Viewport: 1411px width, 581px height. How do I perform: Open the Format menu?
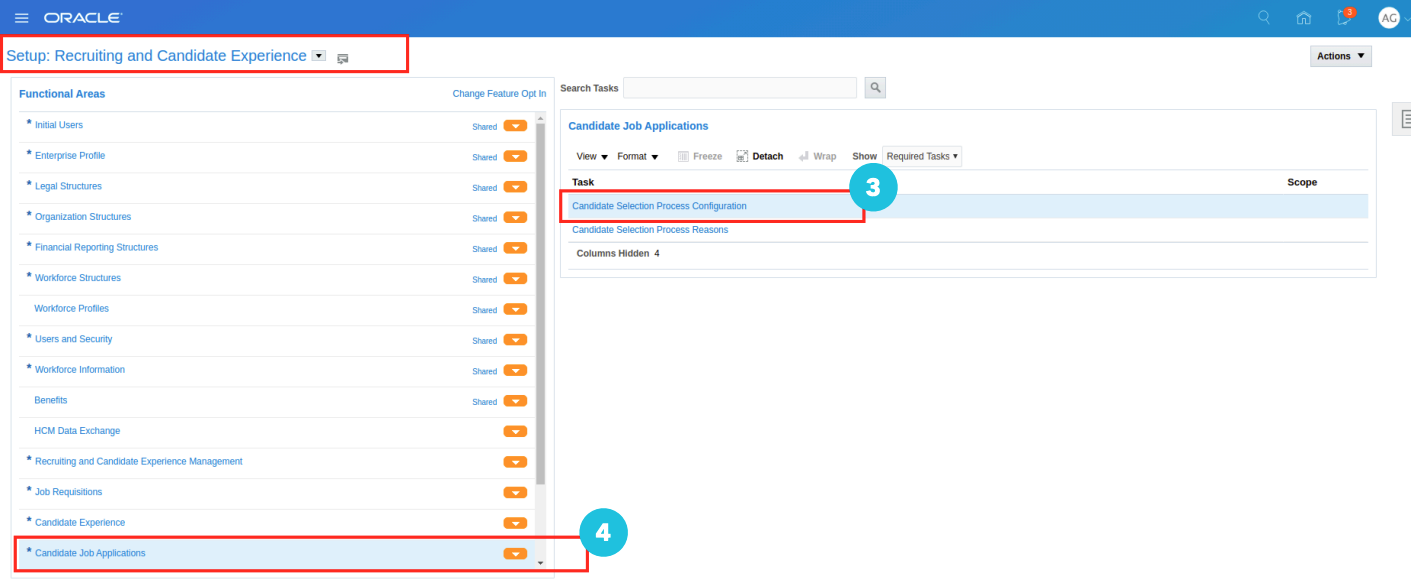click(x=638, y=156)
